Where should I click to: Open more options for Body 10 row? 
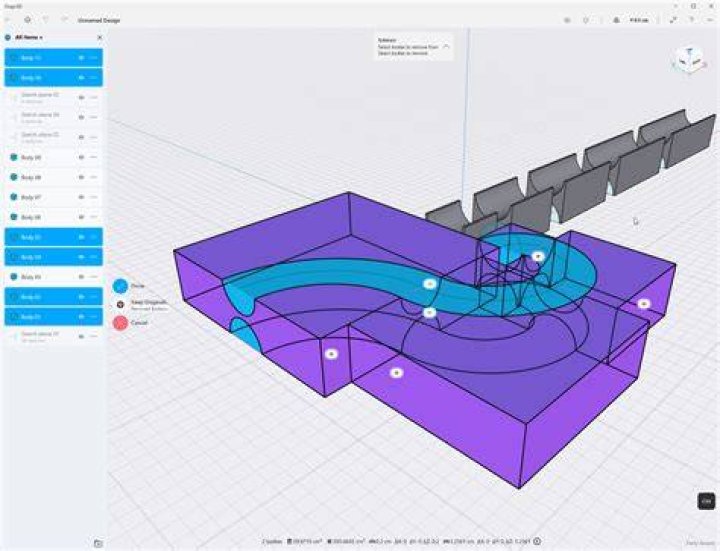pyautogui.click(x=94, y=78)
